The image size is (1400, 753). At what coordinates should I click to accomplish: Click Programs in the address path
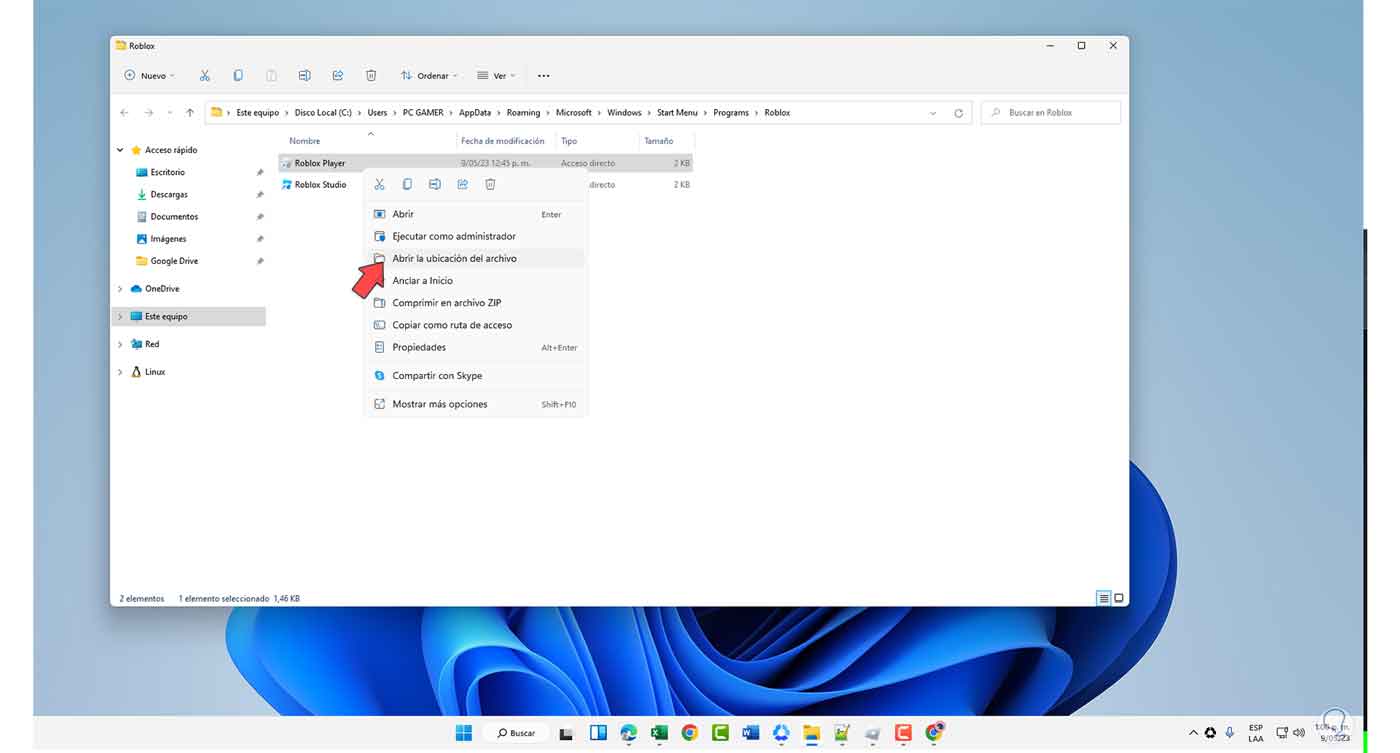(x=731, y=113)
